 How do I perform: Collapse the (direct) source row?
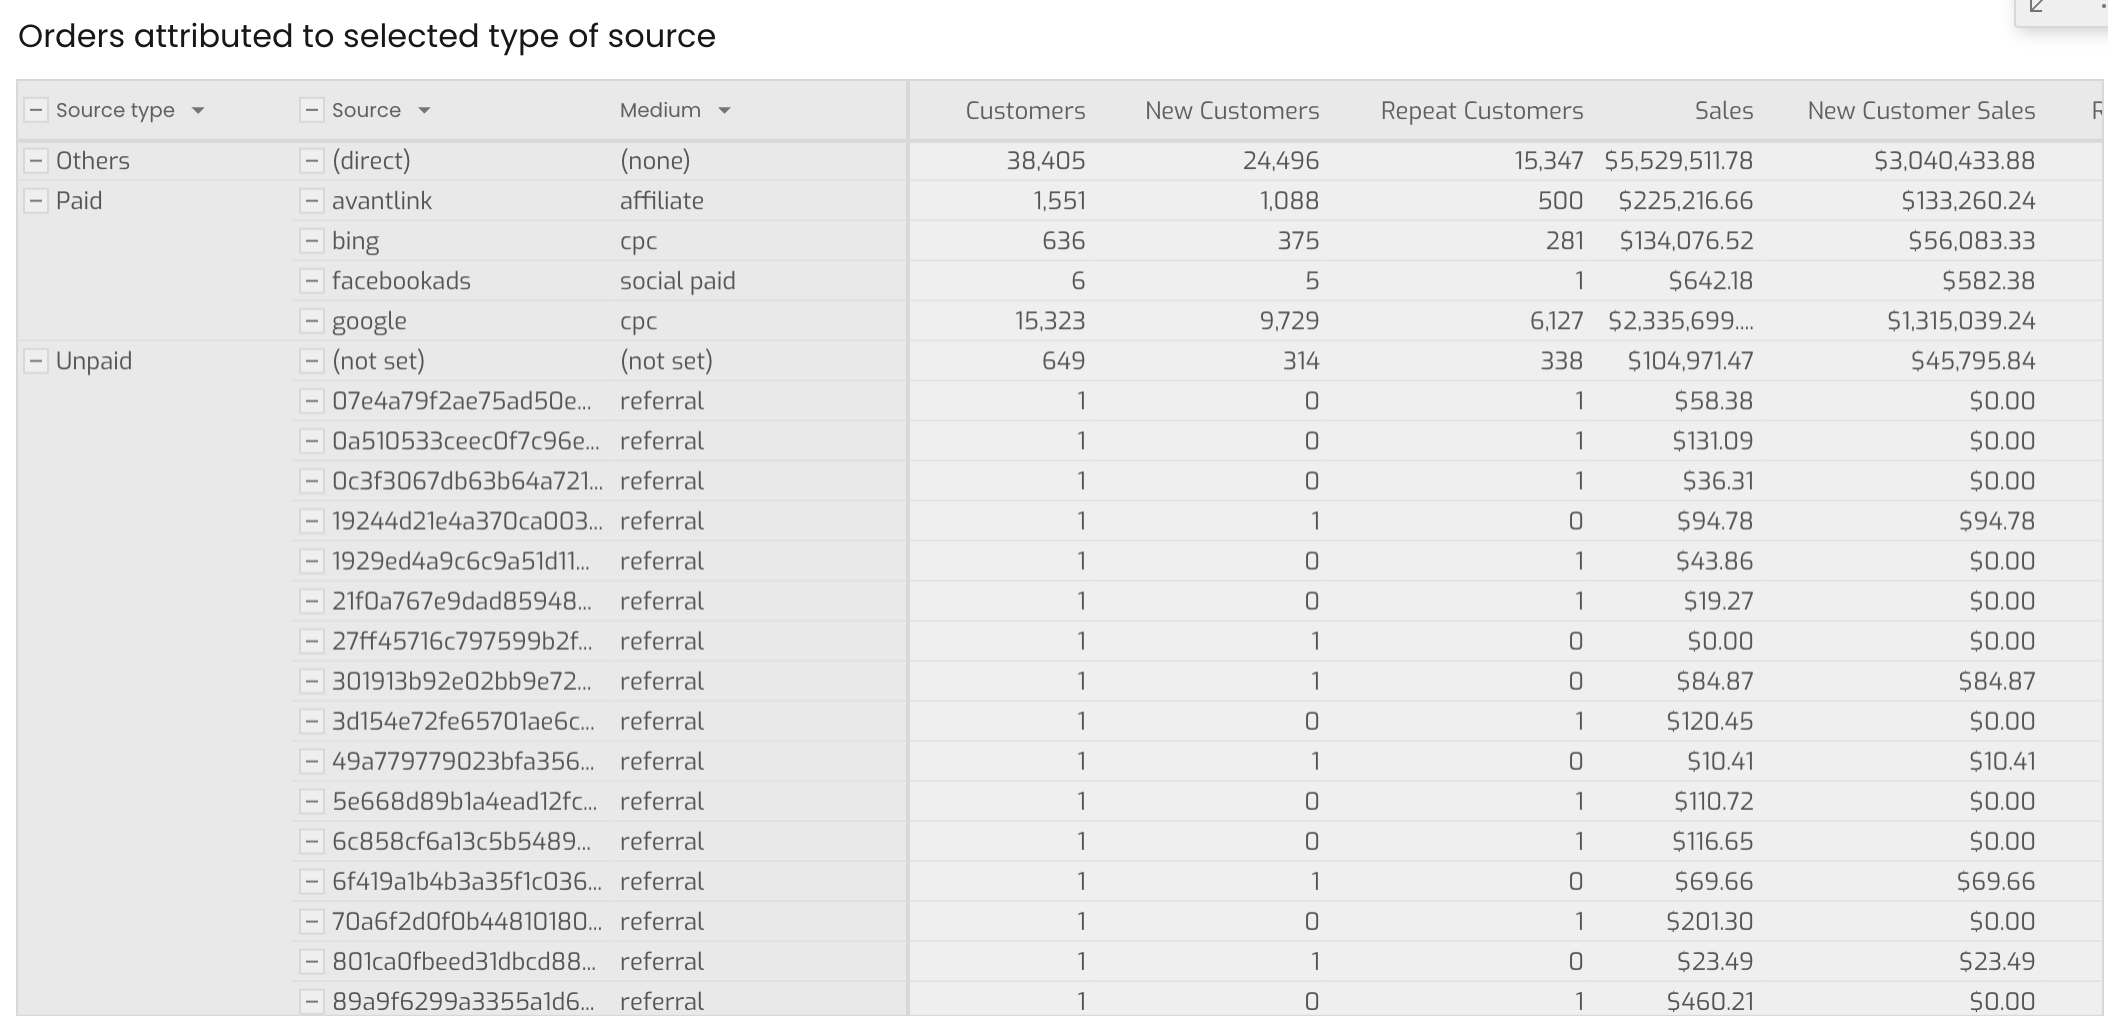click(x=312, y=160)
